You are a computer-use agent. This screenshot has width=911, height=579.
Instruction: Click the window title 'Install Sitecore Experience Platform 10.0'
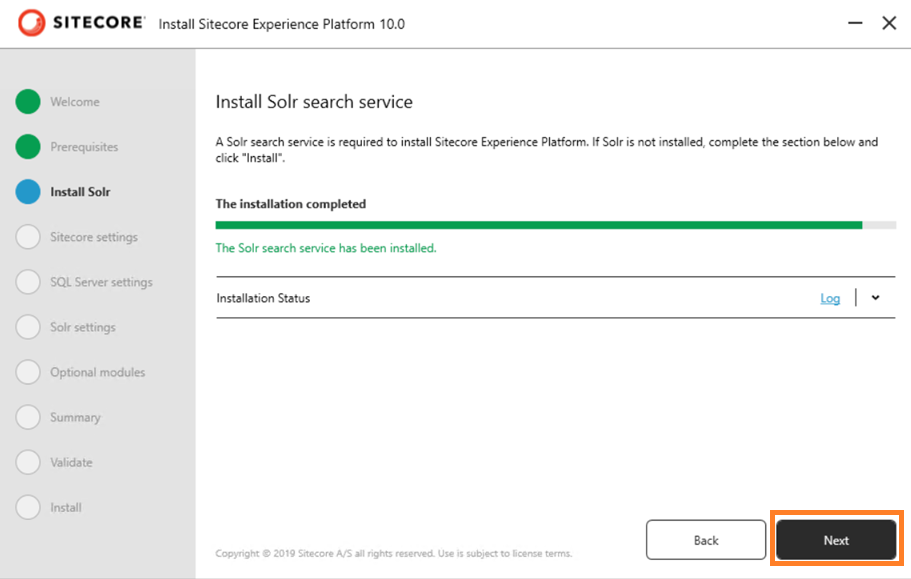point(282,24)
